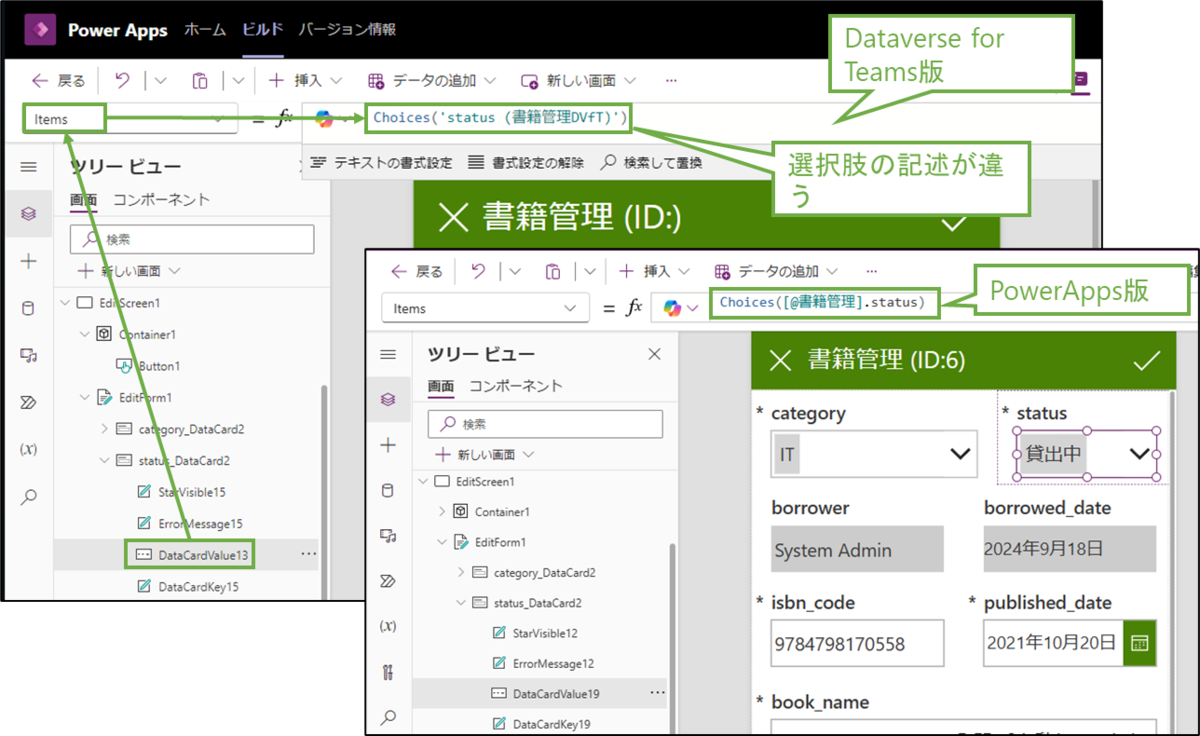Expand category_DataCard2 in front window tree
This screenshot has height=736, width=1200.
(x=461, y=573)
